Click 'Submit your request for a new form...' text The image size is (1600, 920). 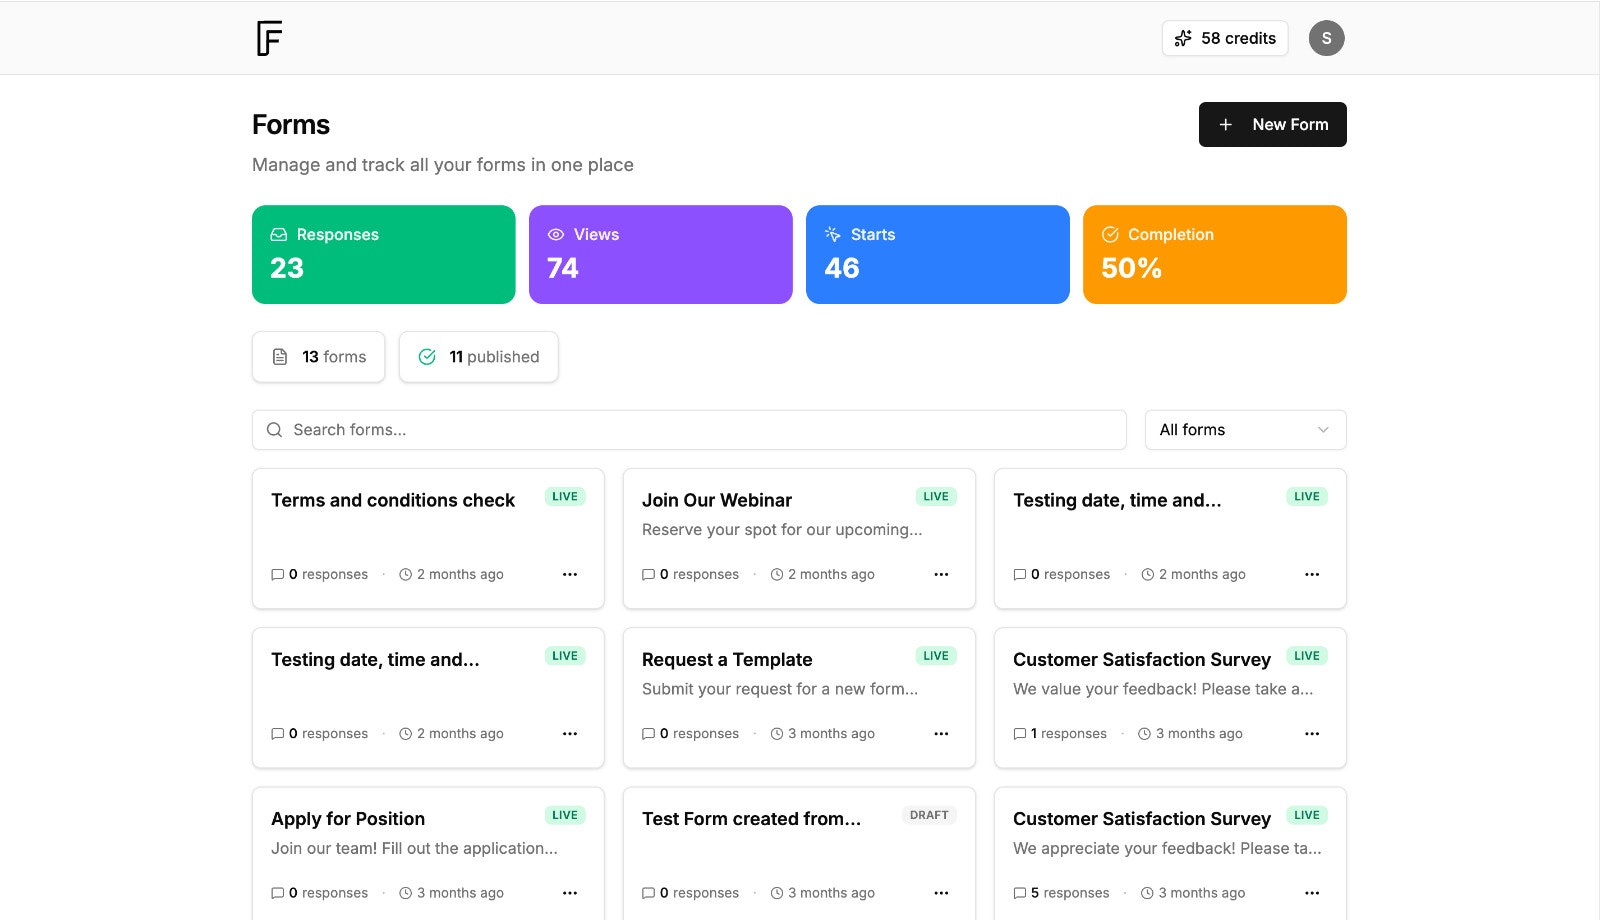tap(780, 689)
